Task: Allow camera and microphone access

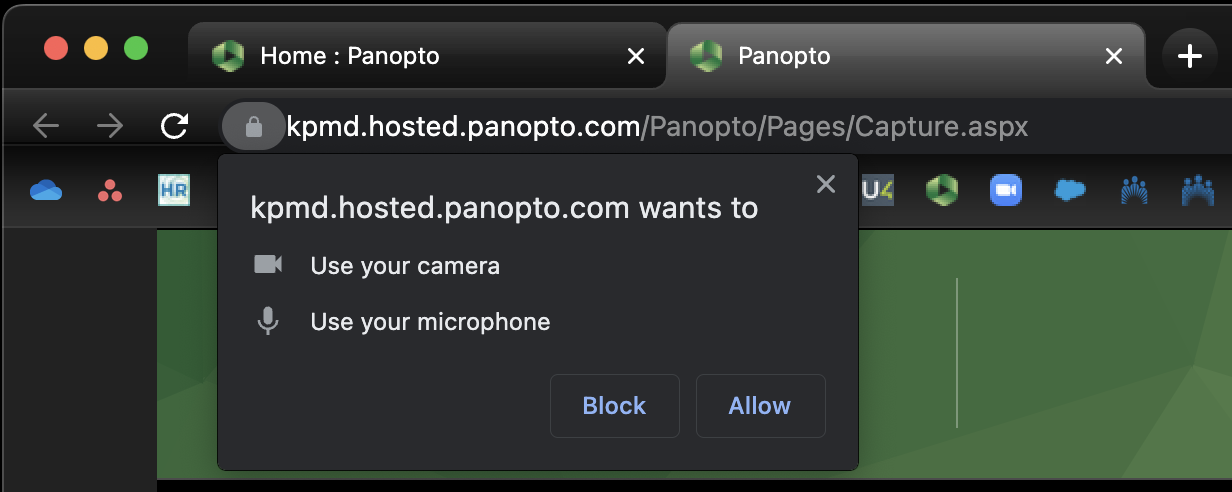Action: pos(760,406)
